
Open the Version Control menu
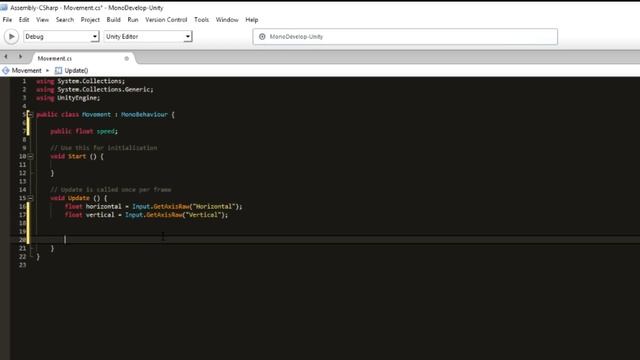(166, 20)
